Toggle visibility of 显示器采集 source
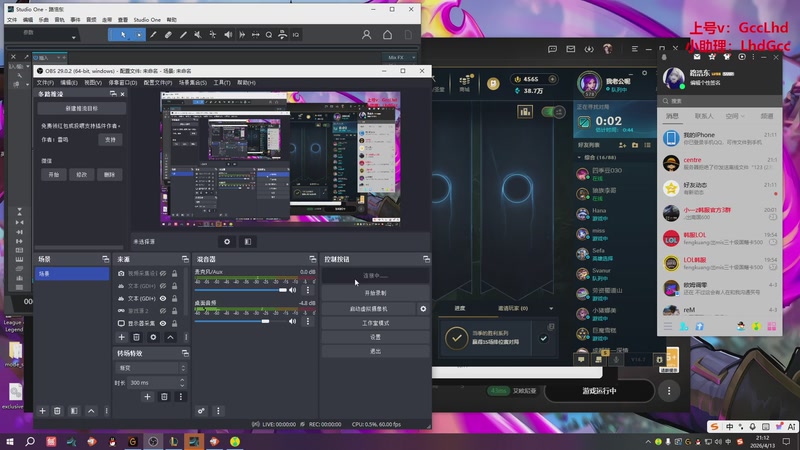 [163, 324]
